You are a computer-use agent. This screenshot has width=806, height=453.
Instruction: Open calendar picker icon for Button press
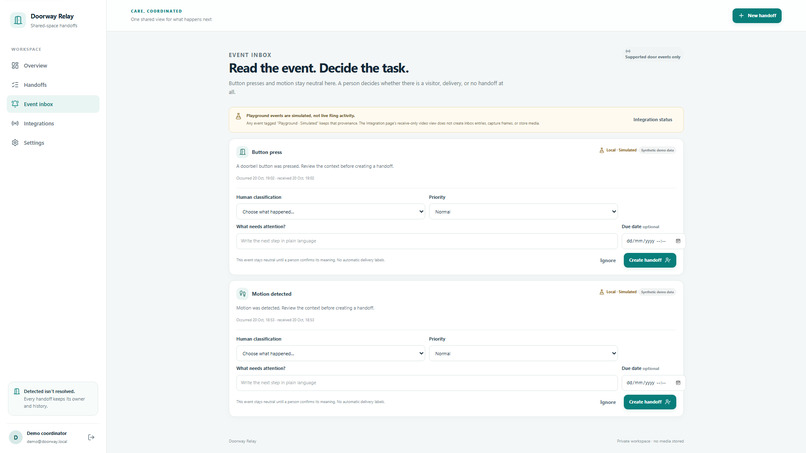tap(678, 241)
